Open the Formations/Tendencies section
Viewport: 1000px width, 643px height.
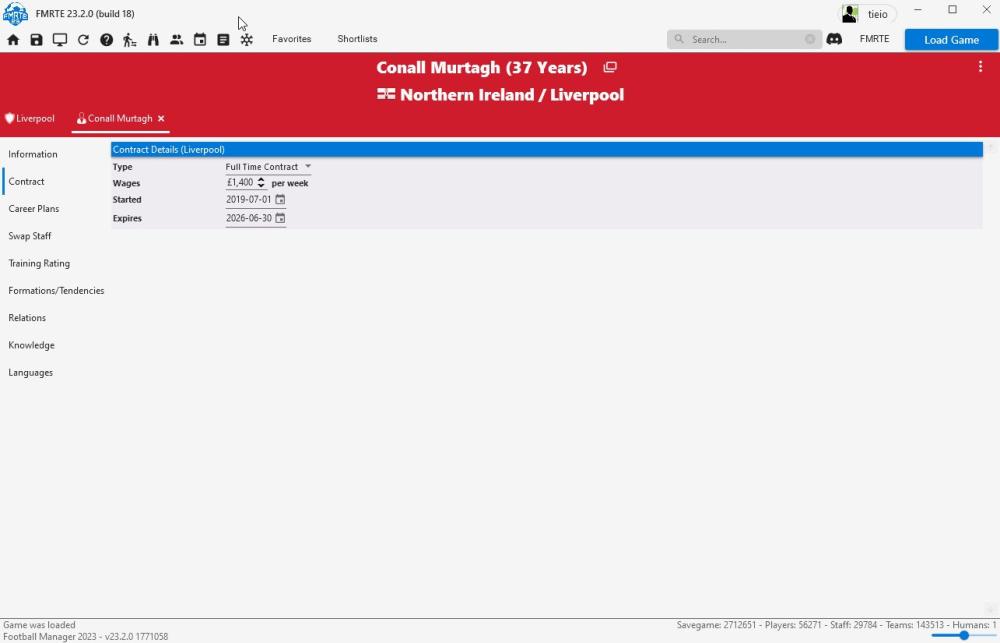[x=56, y=291]
